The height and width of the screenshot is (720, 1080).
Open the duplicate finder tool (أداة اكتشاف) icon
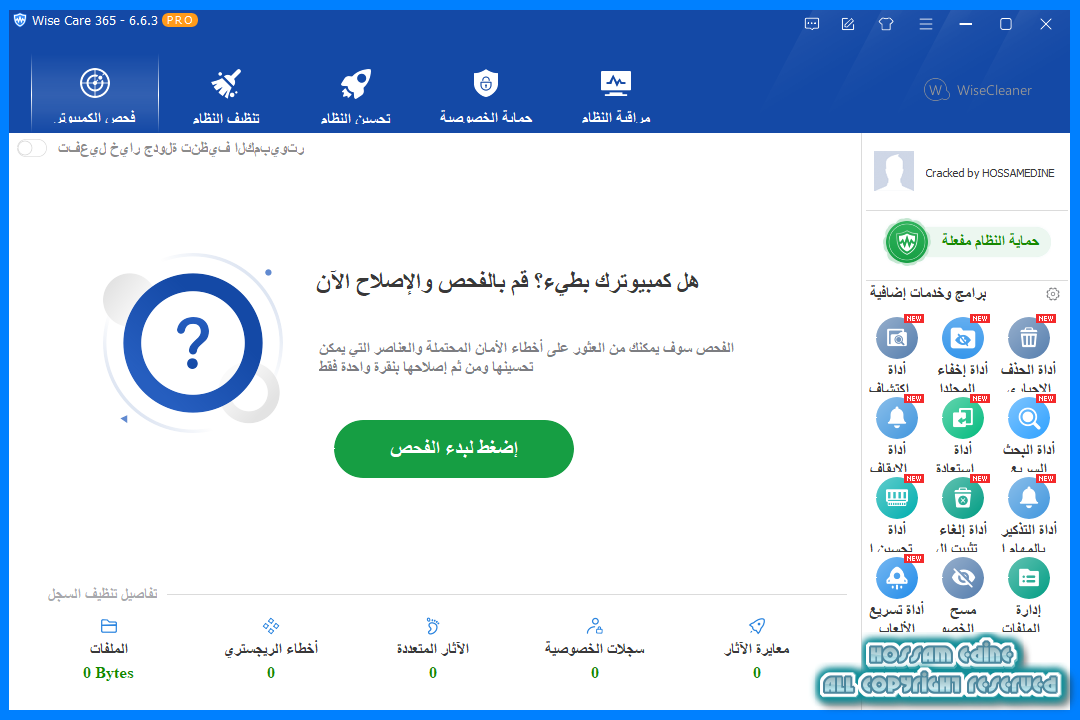897,338
